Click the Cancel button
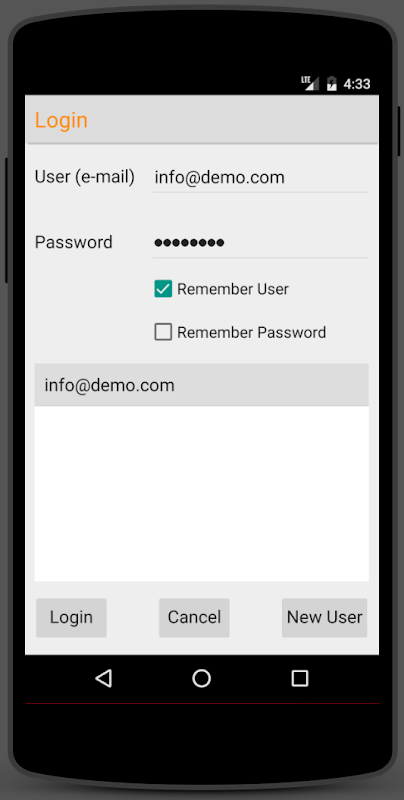 (194, 617)
